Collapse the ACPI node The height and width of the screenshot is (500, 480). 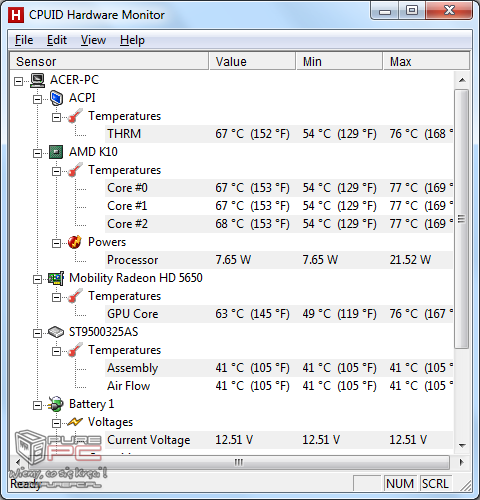pyautogui.click(x=37, y=99)
